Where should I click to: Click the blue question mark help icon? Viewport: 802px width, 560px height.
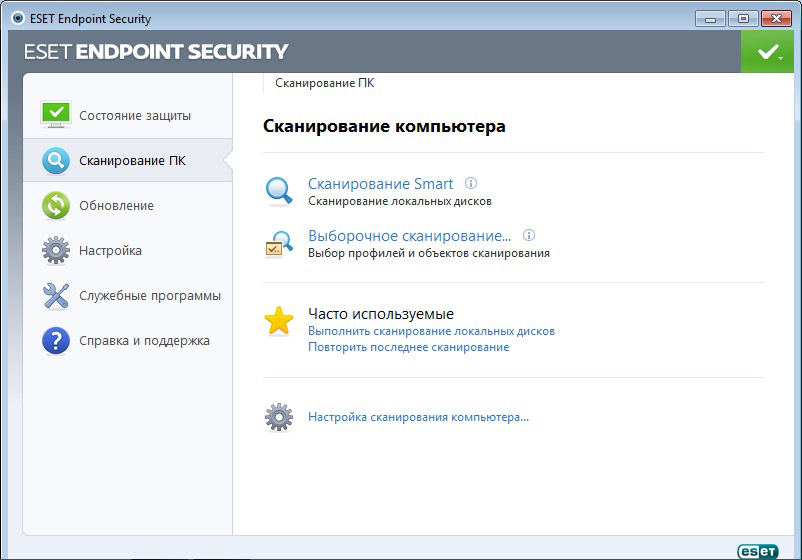click(56, 341)
